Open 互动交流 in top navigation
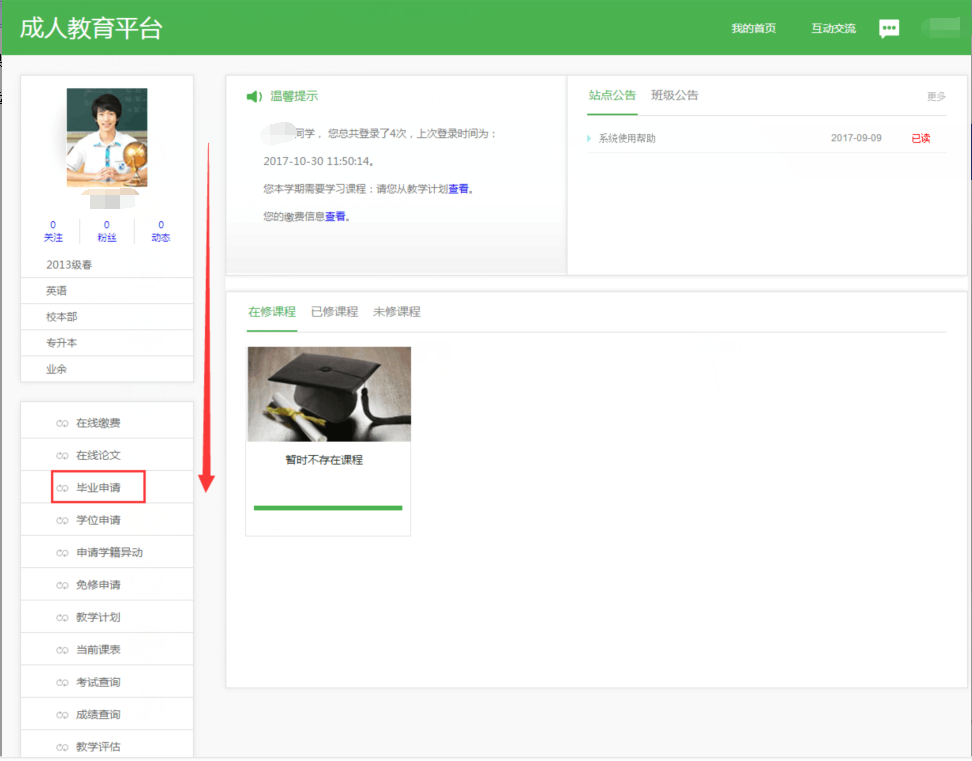This screenshot has height=761, width=972. [833, 28]
